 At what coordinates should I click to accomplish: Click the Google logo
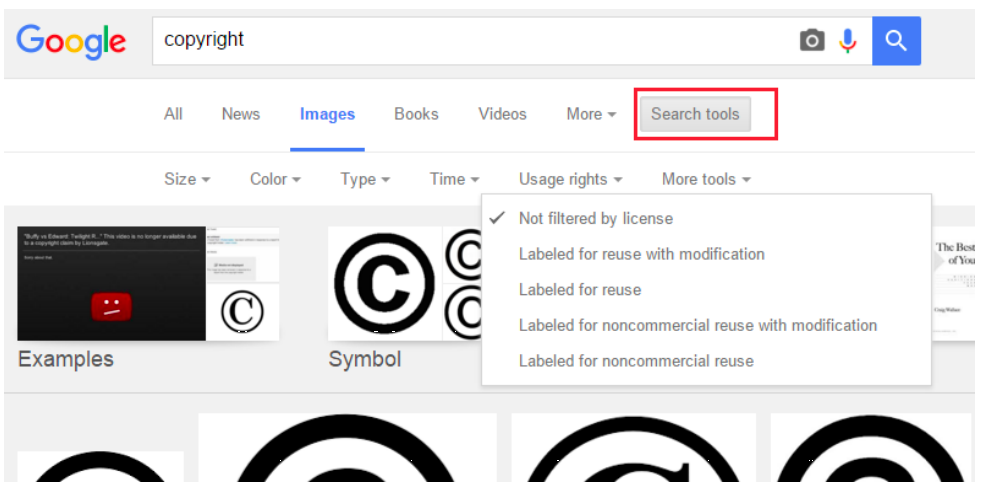[x=71, y=41]
